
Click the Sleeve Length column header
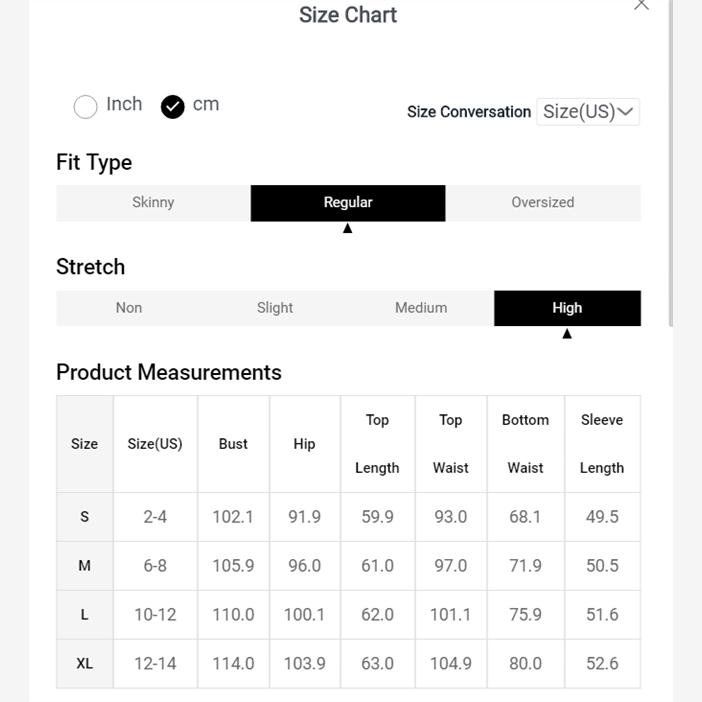pyautogui.click(x=602, y=444)
